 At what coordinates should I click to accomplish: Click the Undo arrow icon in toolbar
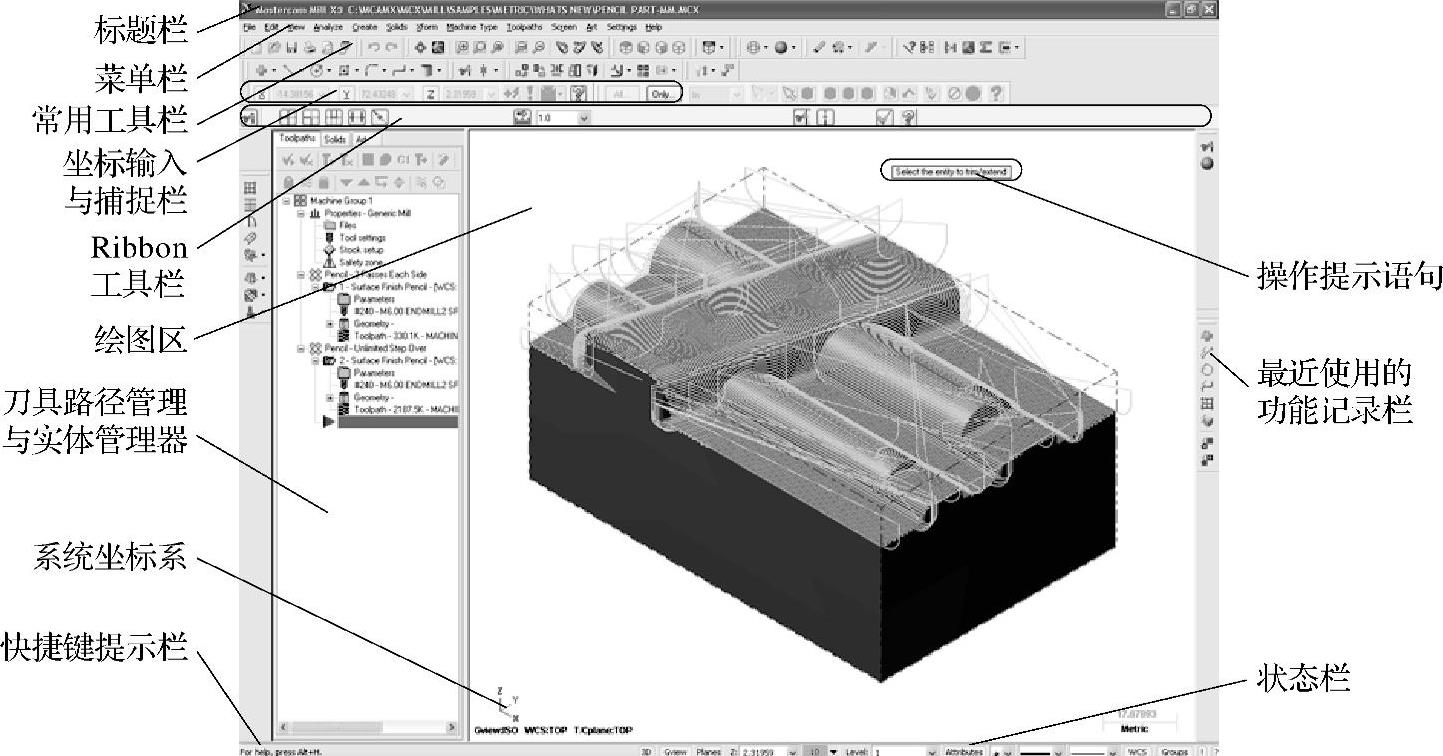point(372,47)
